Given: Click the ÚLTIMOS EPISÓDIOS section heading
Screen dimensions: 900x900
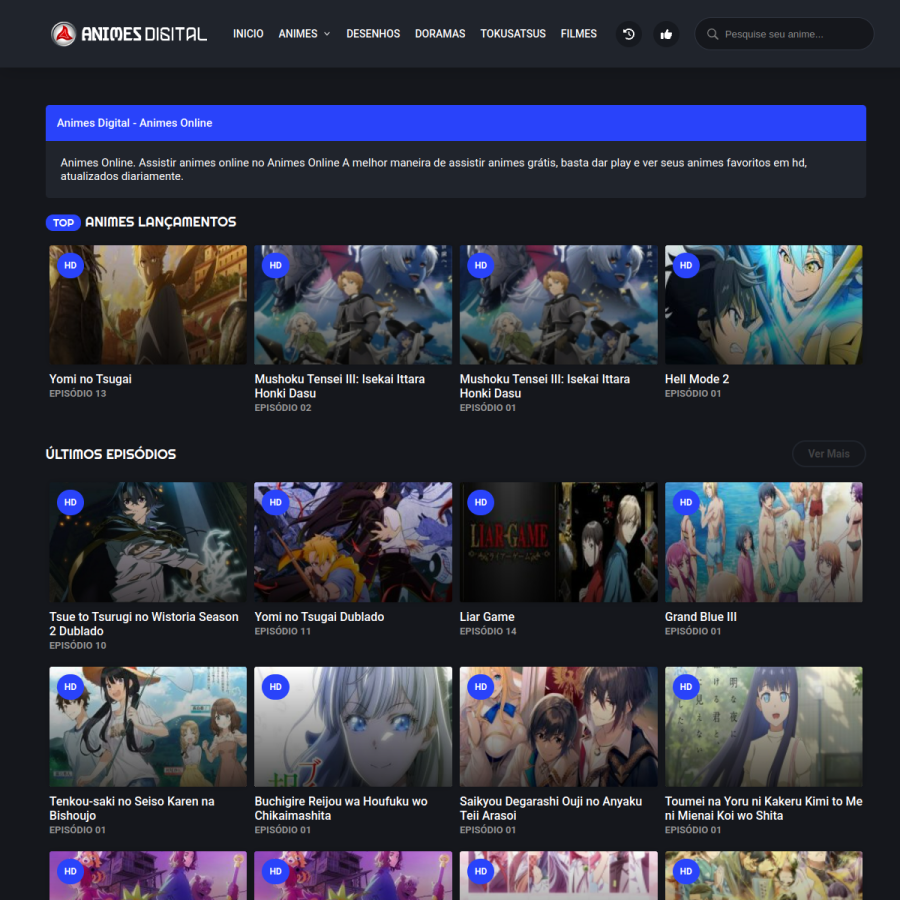Looking at the screenshot, I should pyautogui.click(x=111, y=454).
